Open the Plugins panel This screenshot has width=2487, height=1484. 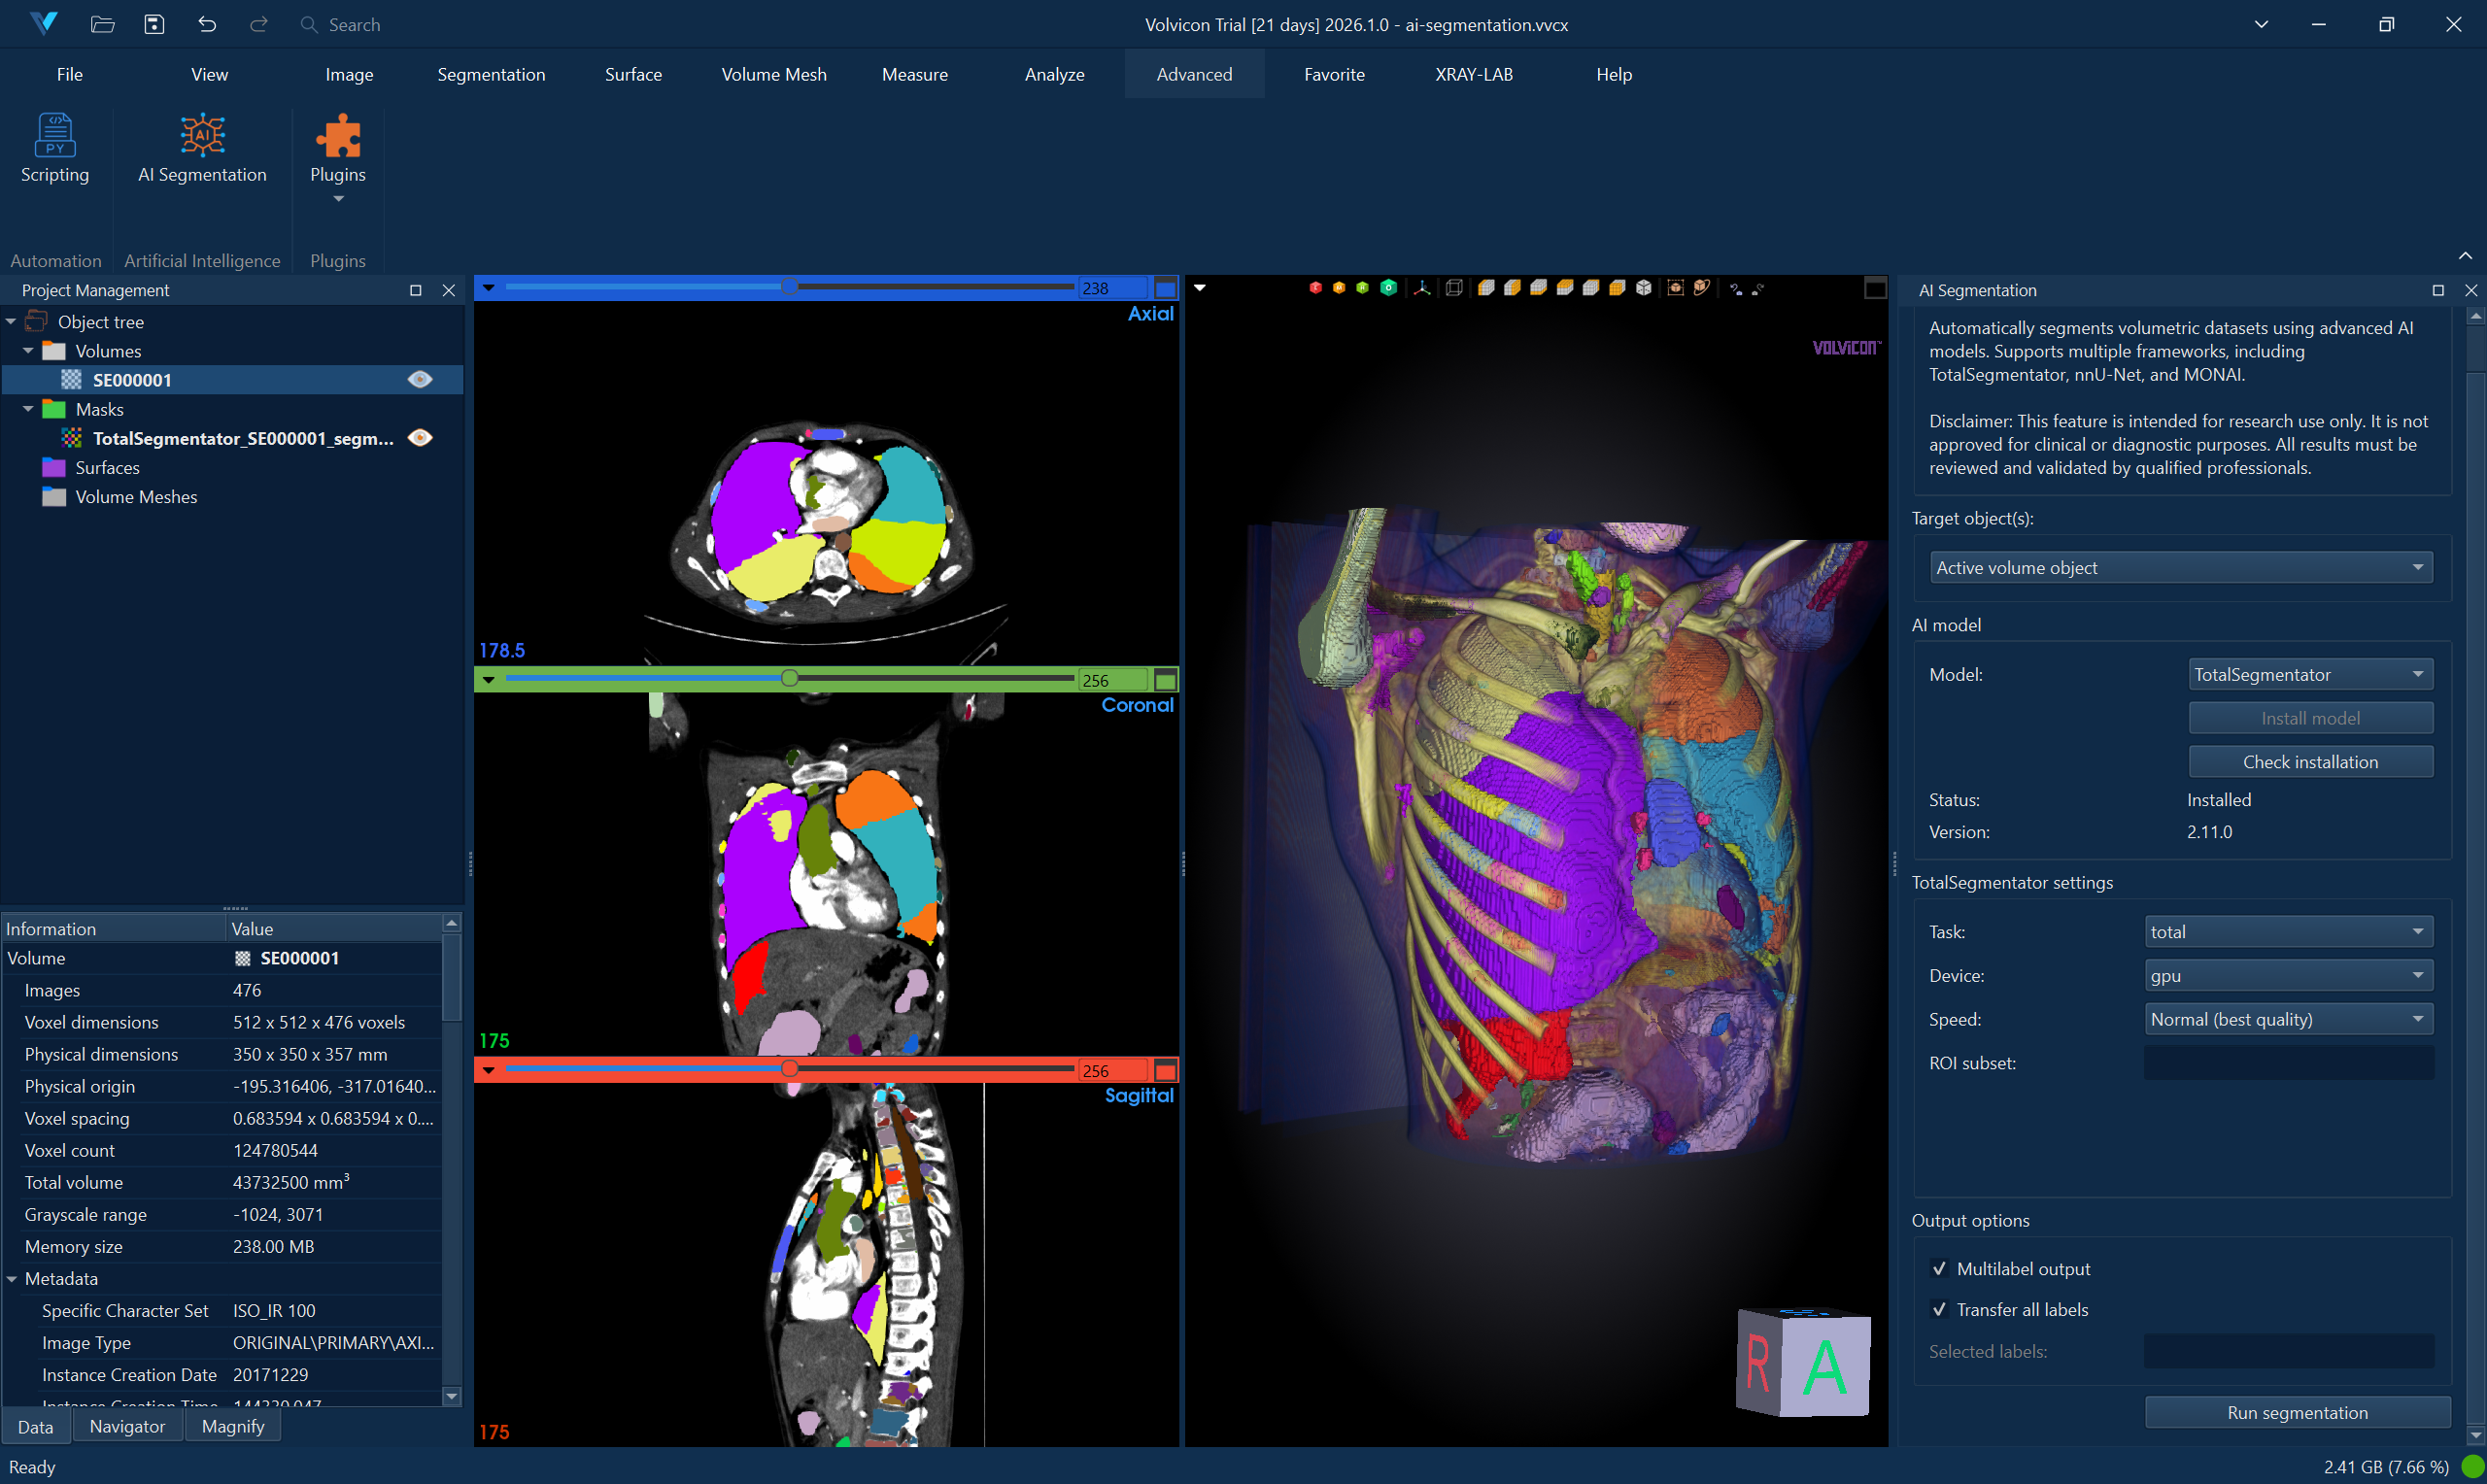tap(338, 148)
